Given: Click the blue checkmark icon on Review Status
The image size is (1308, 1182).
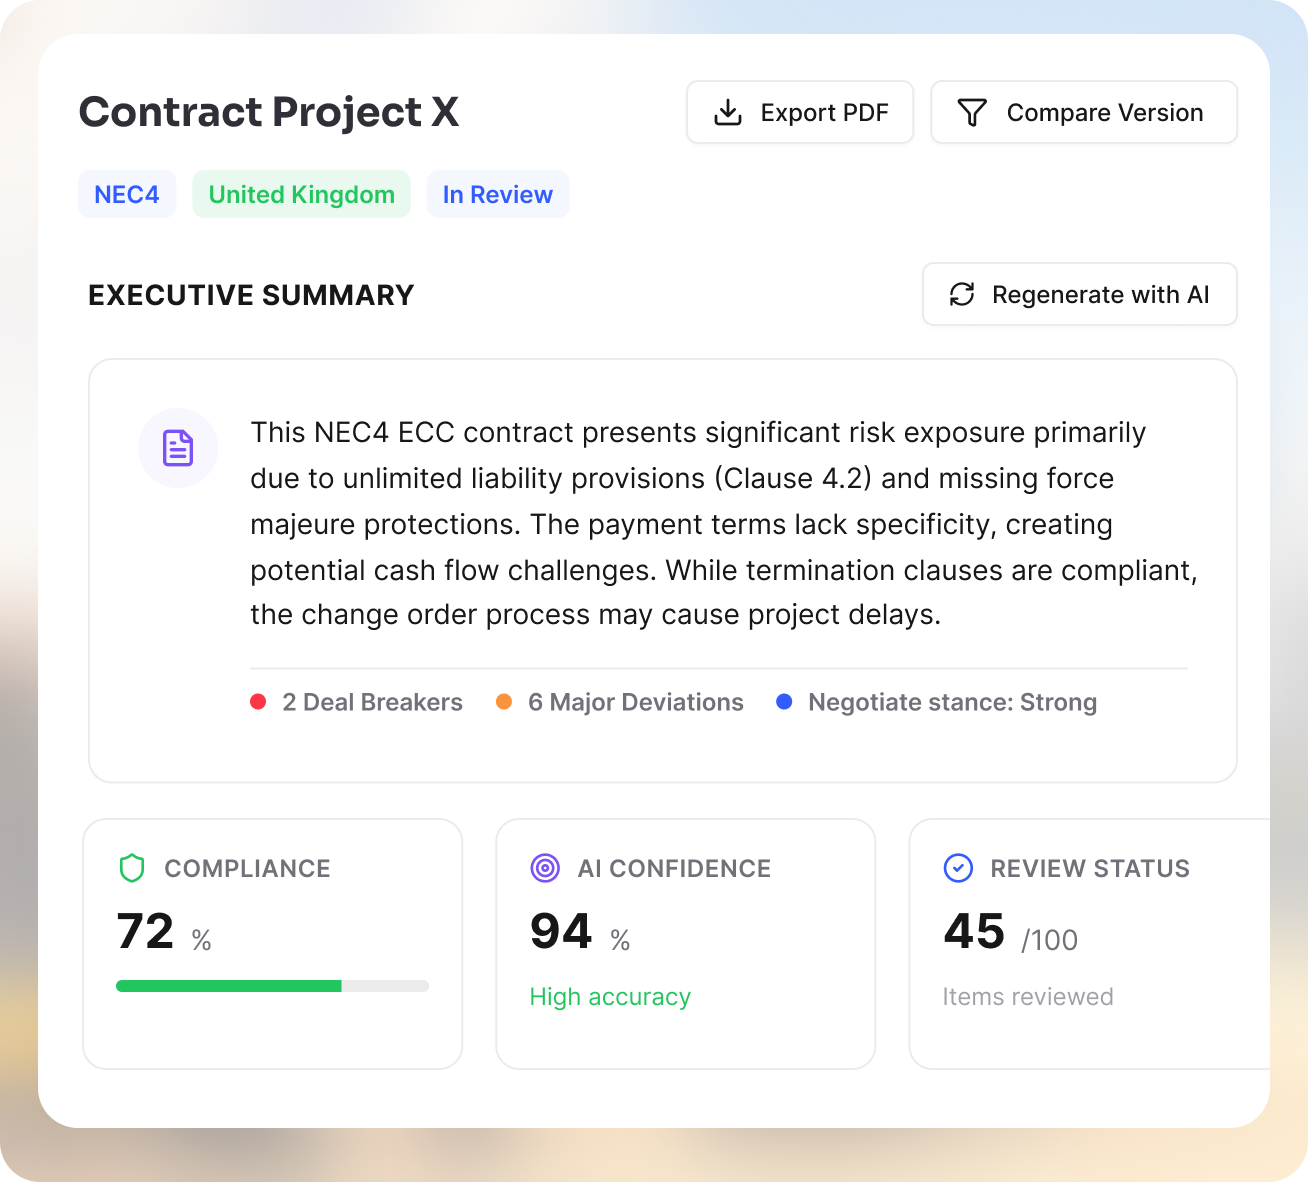Looking at the screenshot, I should pos(958,868).
